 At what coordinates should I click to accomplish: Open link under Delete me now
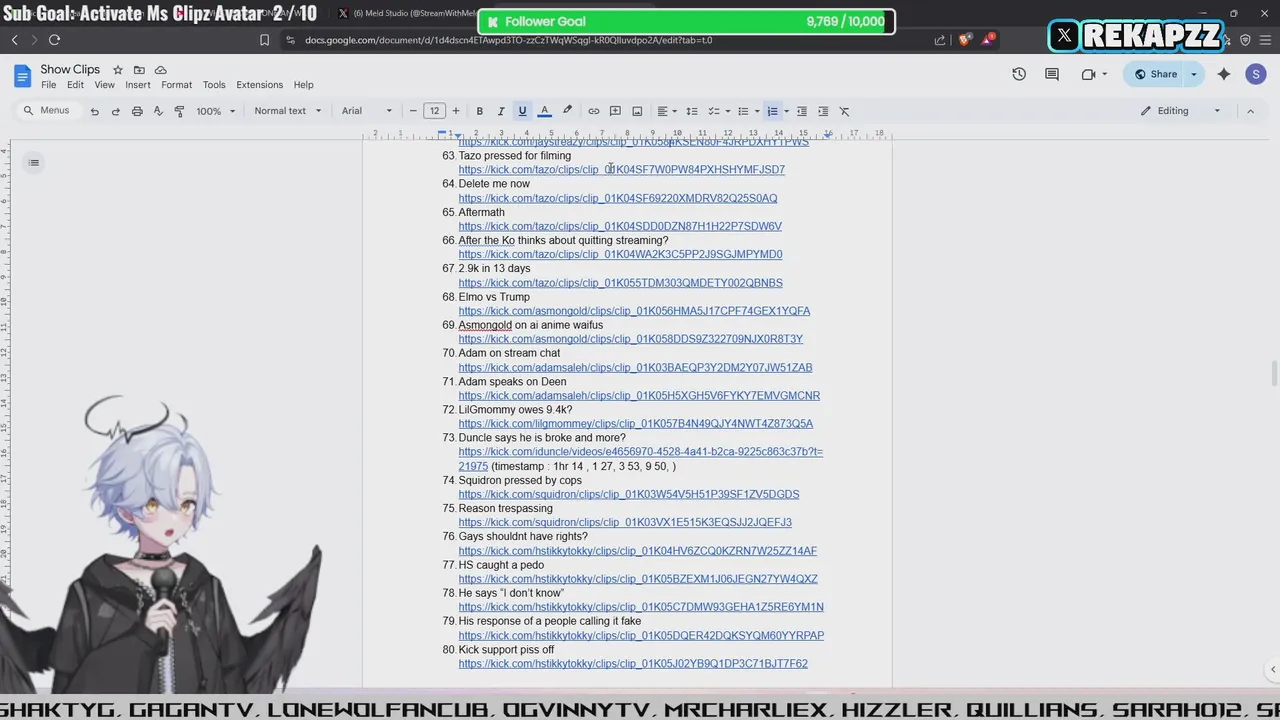click(x=618, y=198)
